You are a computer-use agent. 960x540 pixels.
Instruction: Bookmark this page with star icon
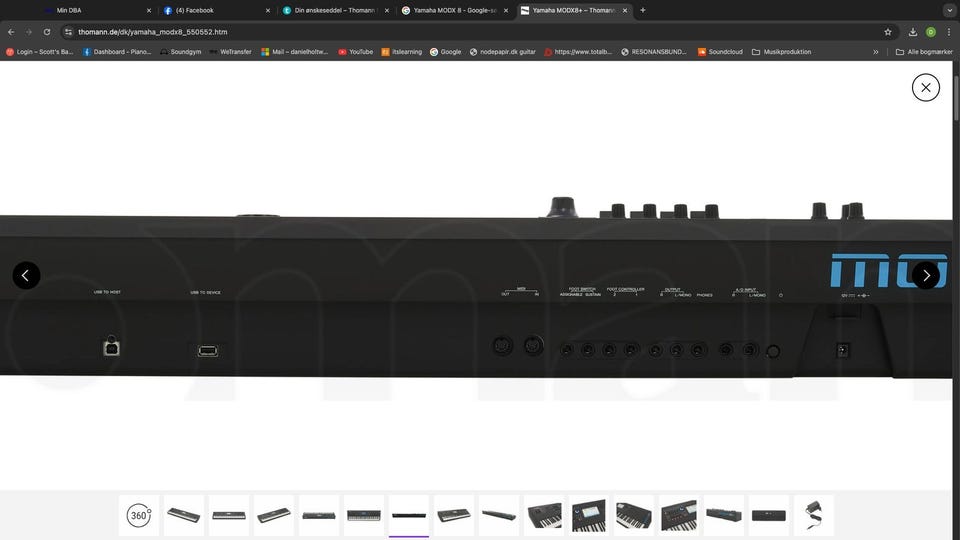888,32
